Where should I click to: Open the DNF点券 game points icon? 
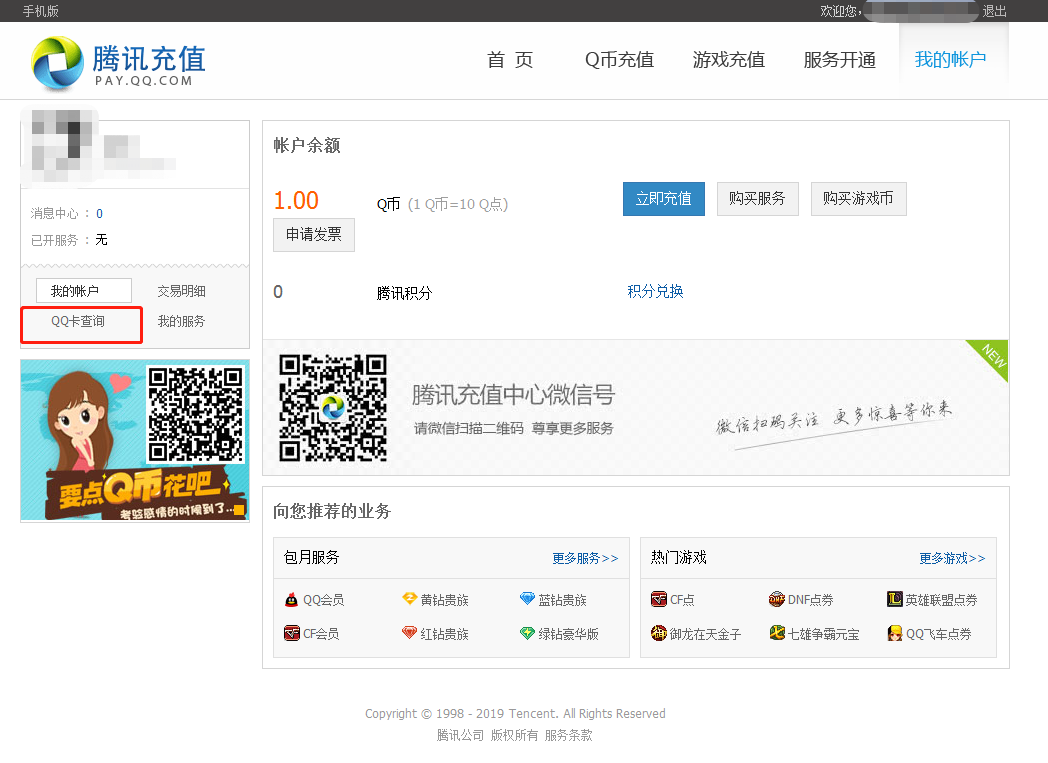click(x=778, y=598)
